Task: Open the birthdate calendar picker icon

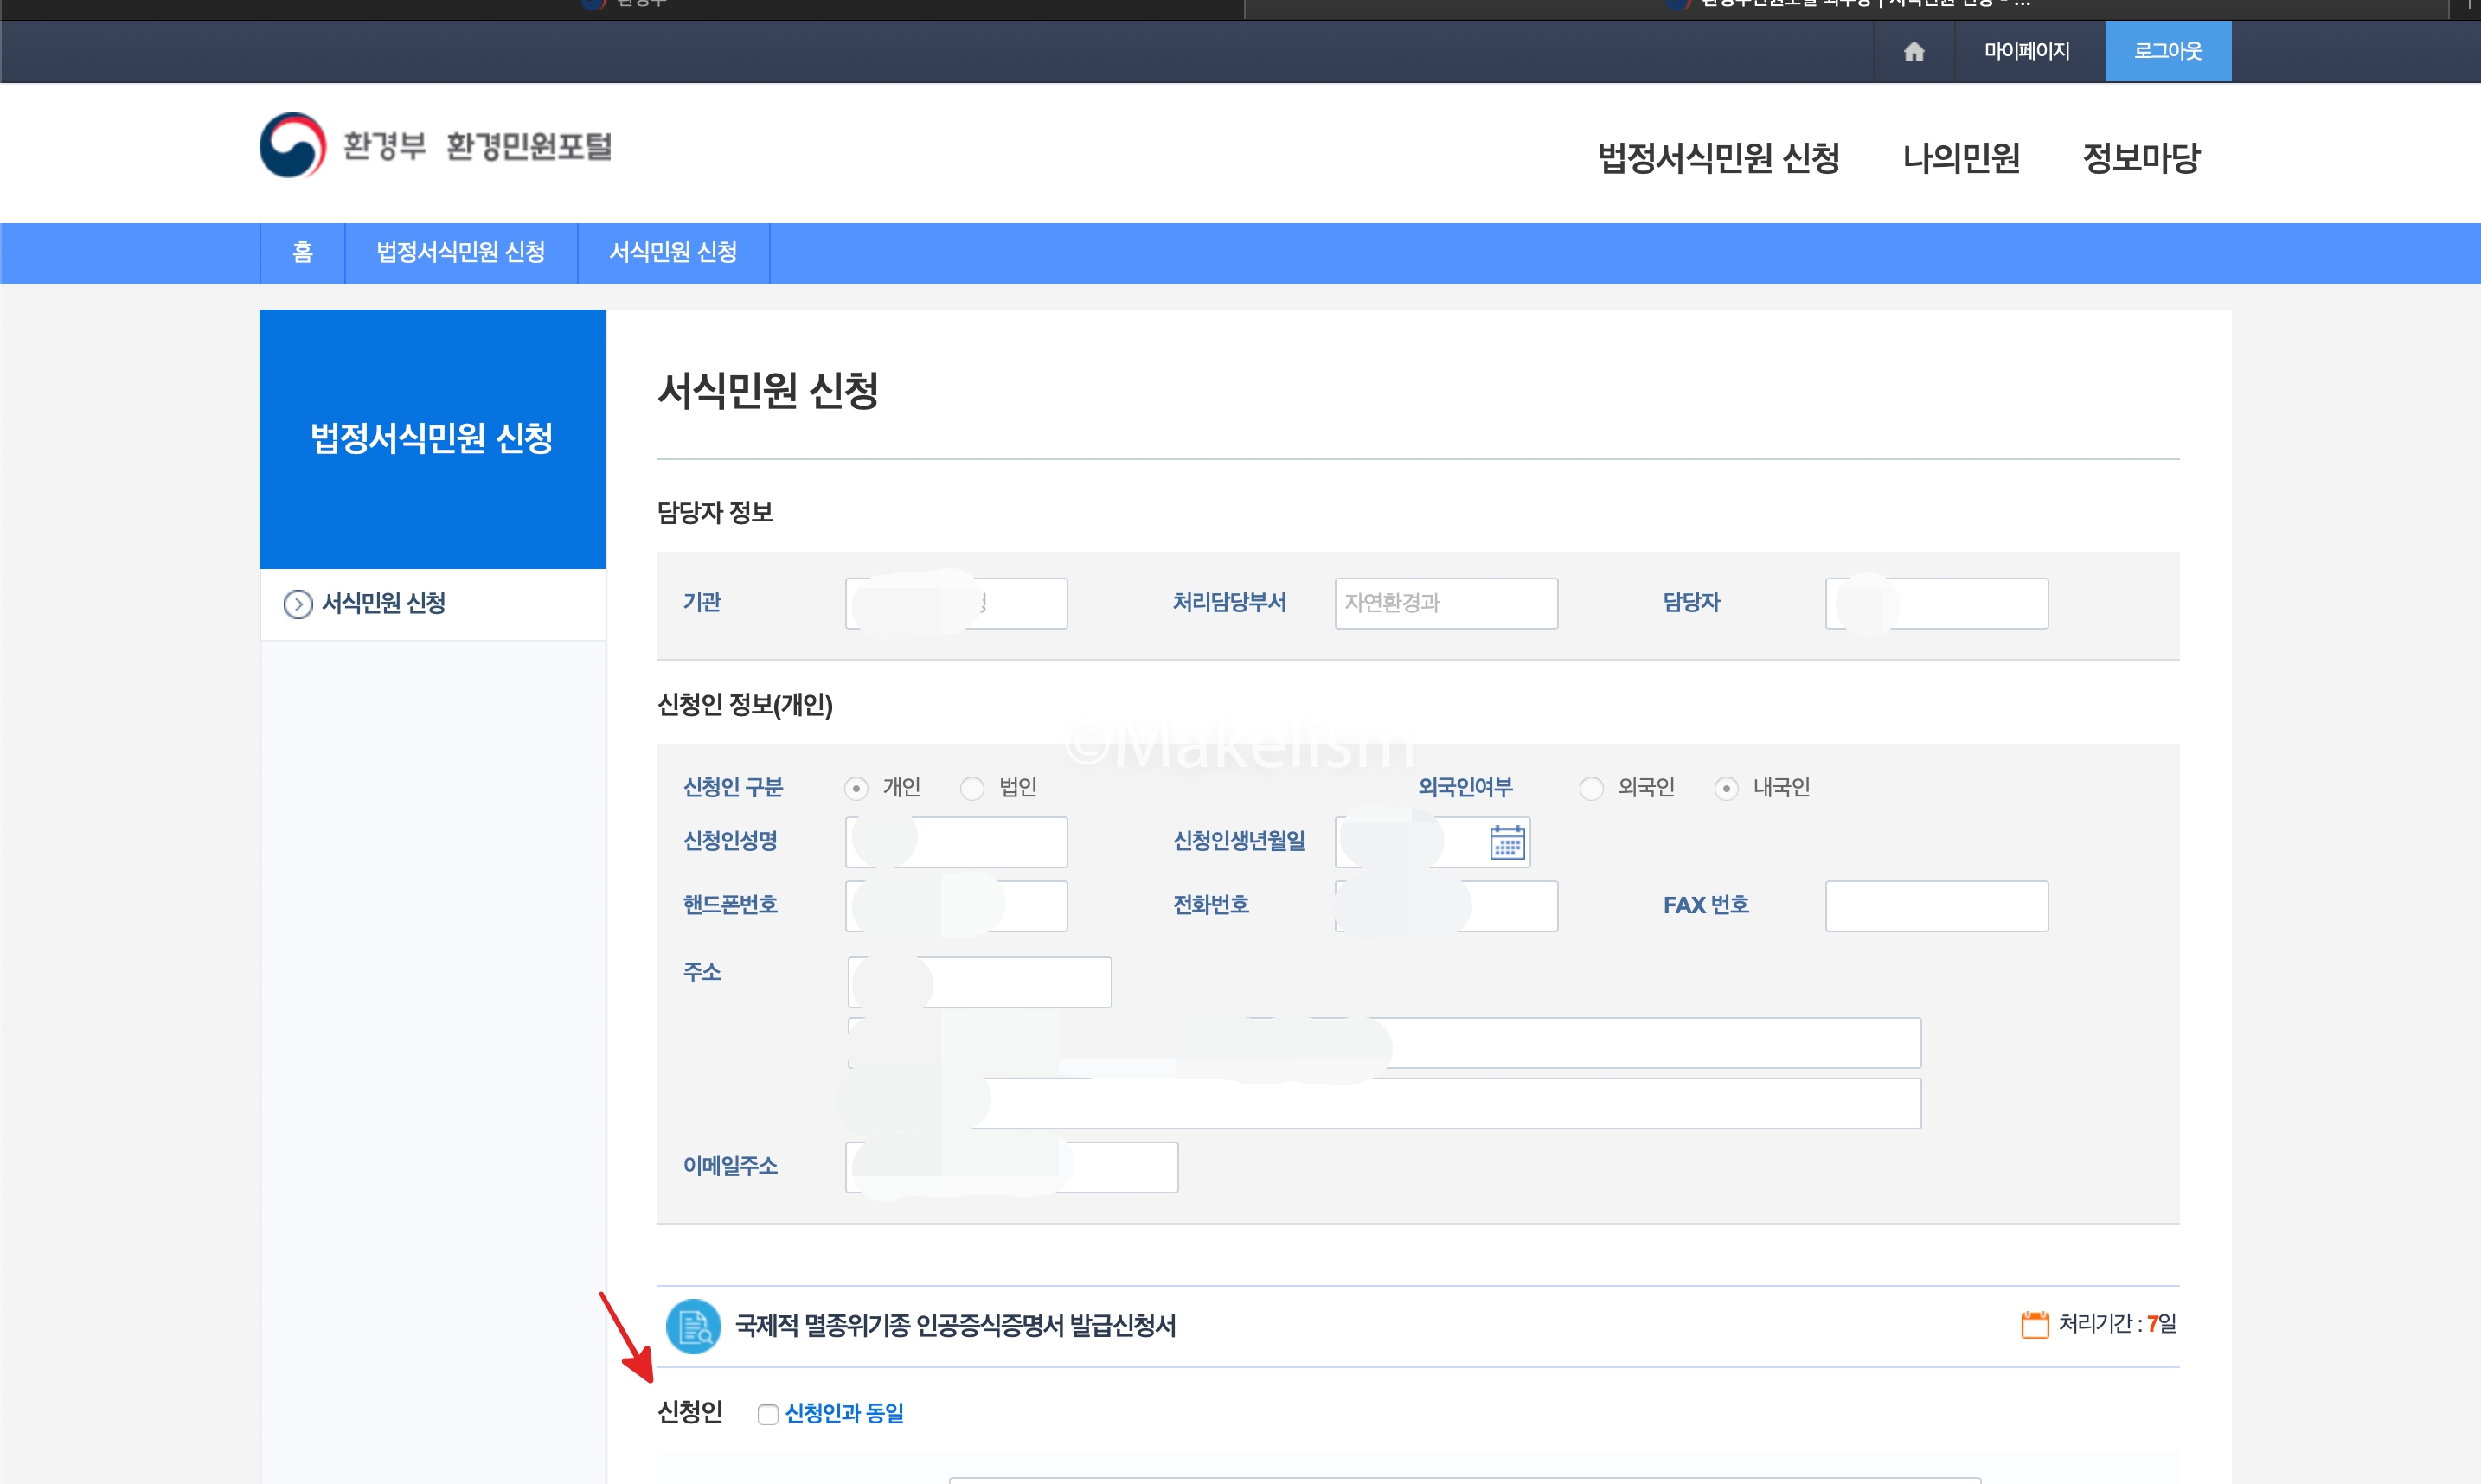Action: (x=1506, y=842)
